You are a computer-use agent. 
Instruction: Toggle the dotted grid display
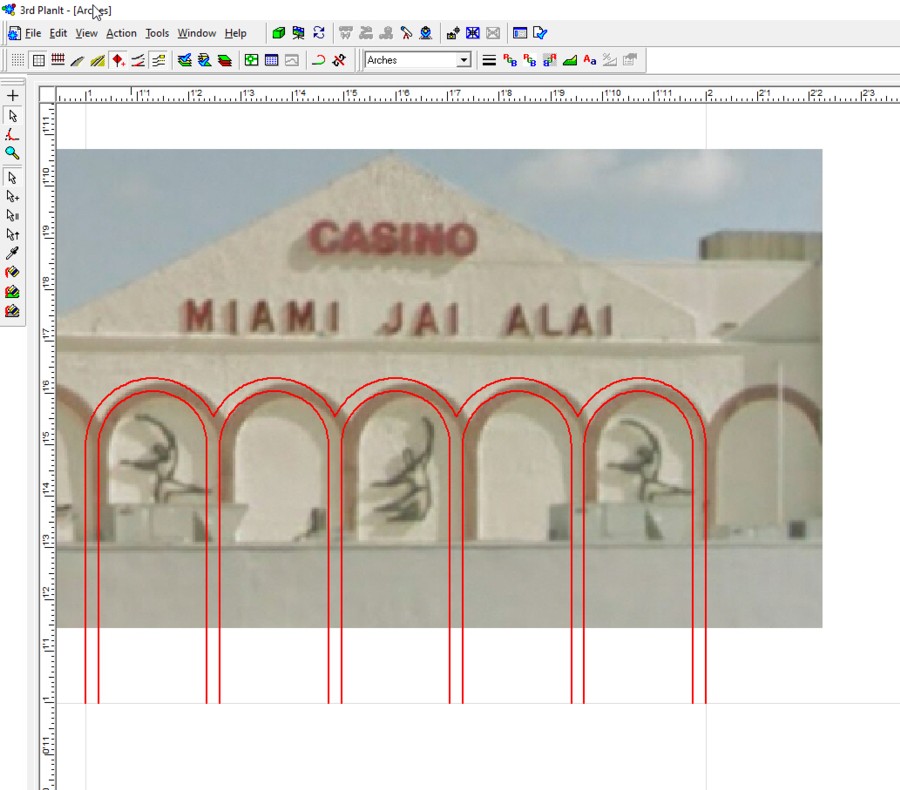click(x=18, y=60)
